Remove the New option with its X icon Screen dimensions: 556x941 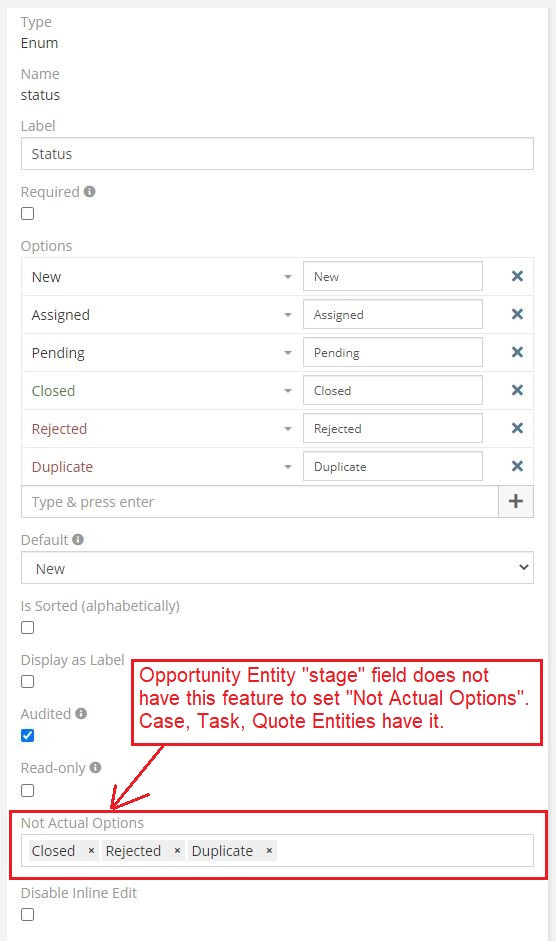(517, 276)
